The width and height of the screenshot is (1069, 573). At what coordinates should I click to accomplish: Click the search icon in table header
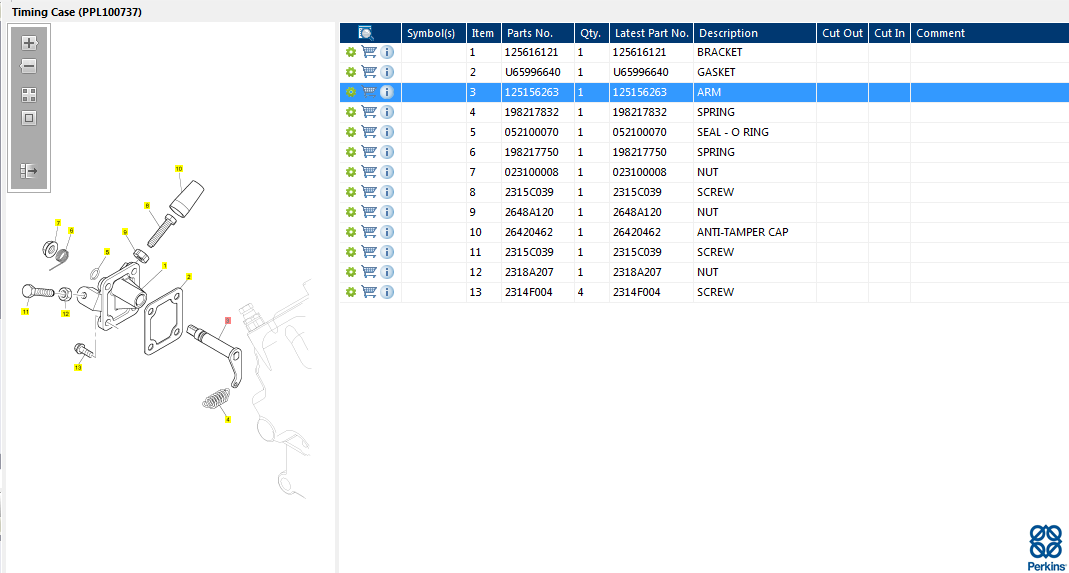click(366, 33)
